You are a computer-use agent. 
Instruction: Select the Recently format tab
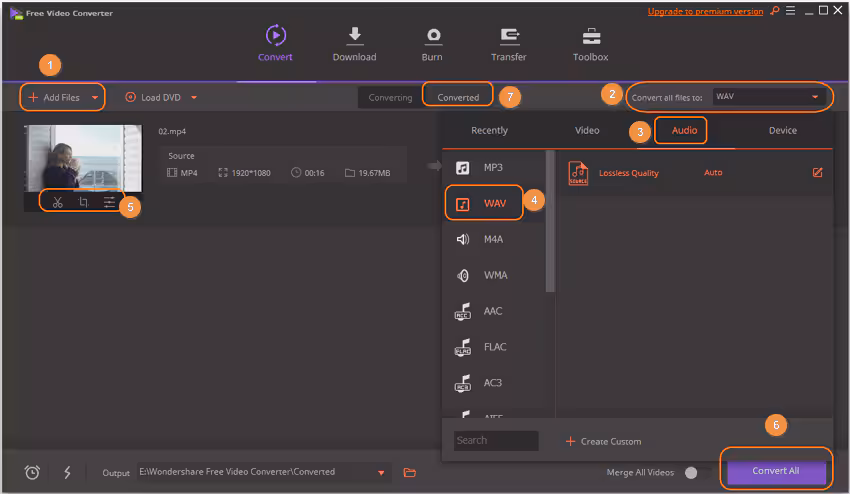490,130
